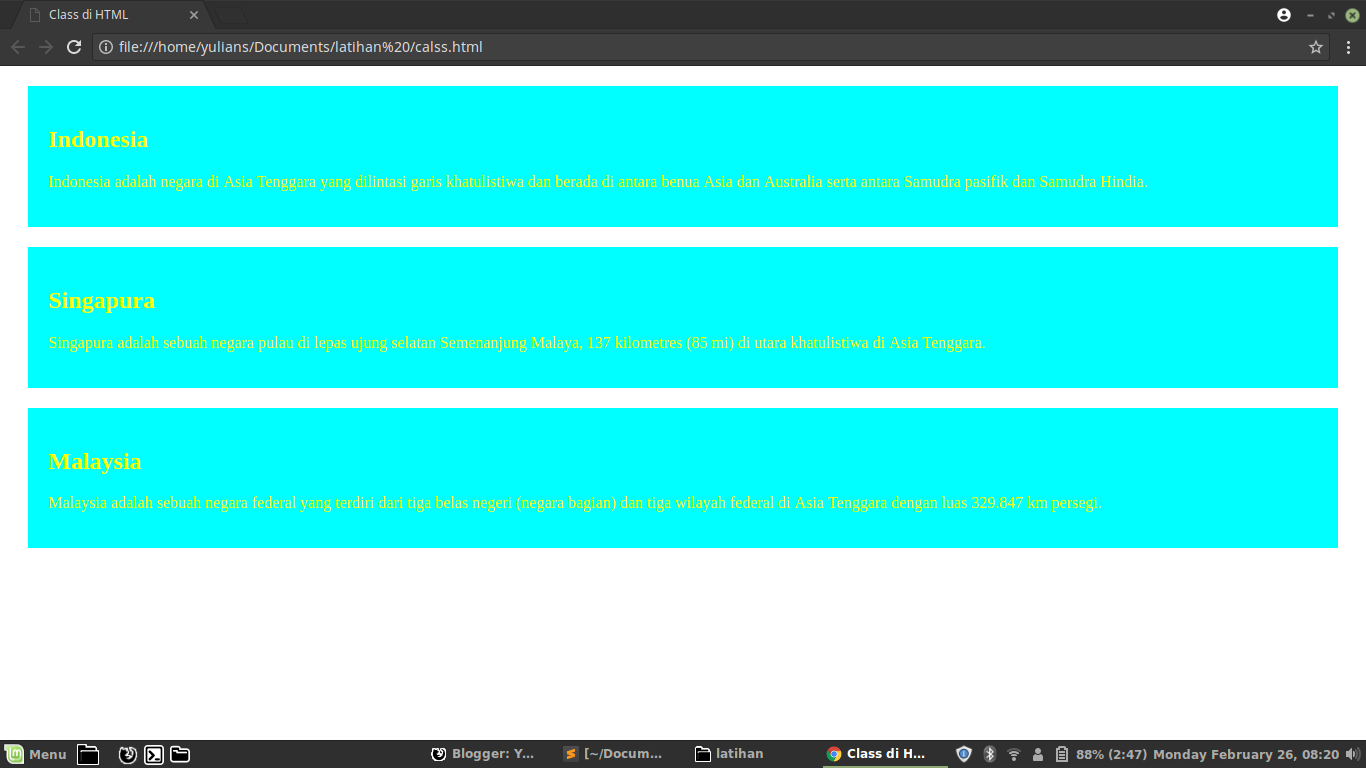The height and width of the screenshot is (768, 1366).
Task: Switch to the Blogger Firefox window in taskbar
Action: coord(483,754)
